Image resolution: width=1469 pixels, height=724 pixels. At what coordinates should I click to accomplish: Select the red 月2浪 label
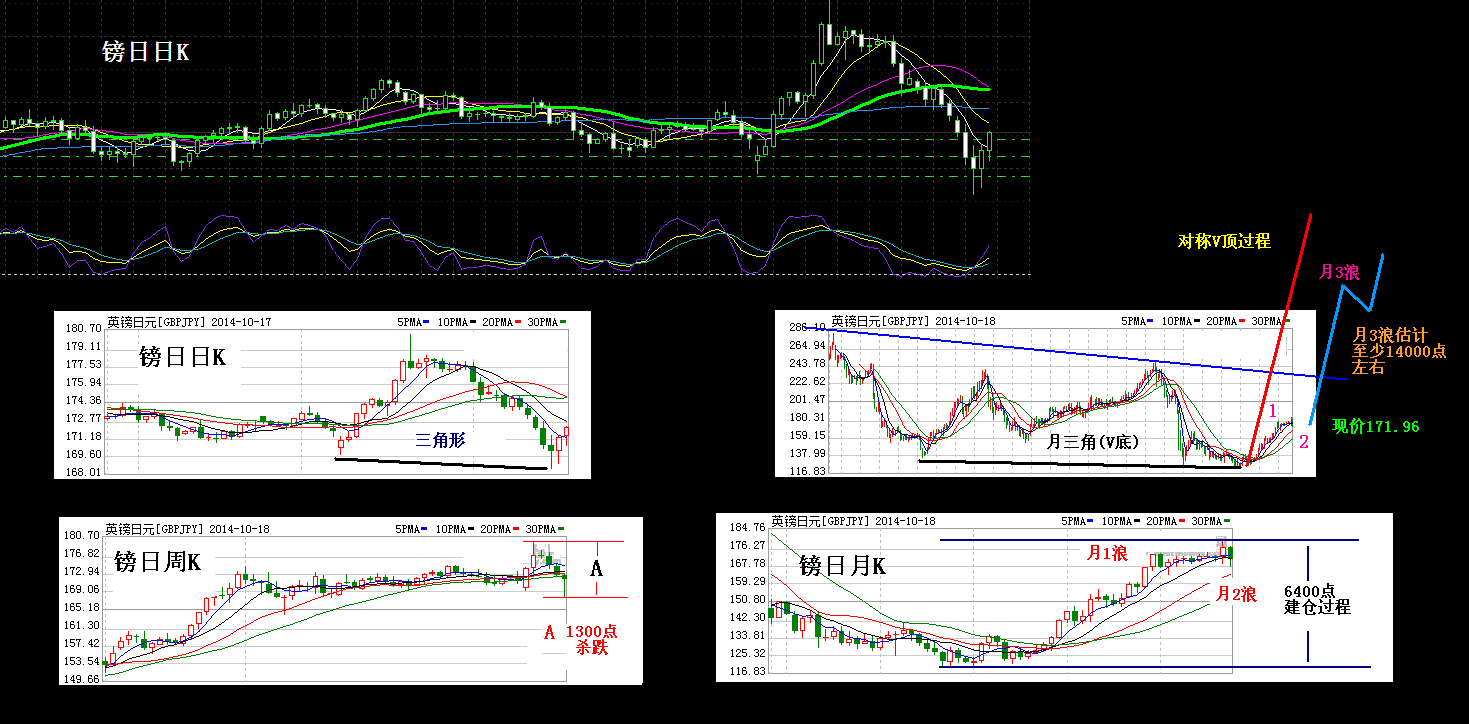click(x=1235, y=594)
